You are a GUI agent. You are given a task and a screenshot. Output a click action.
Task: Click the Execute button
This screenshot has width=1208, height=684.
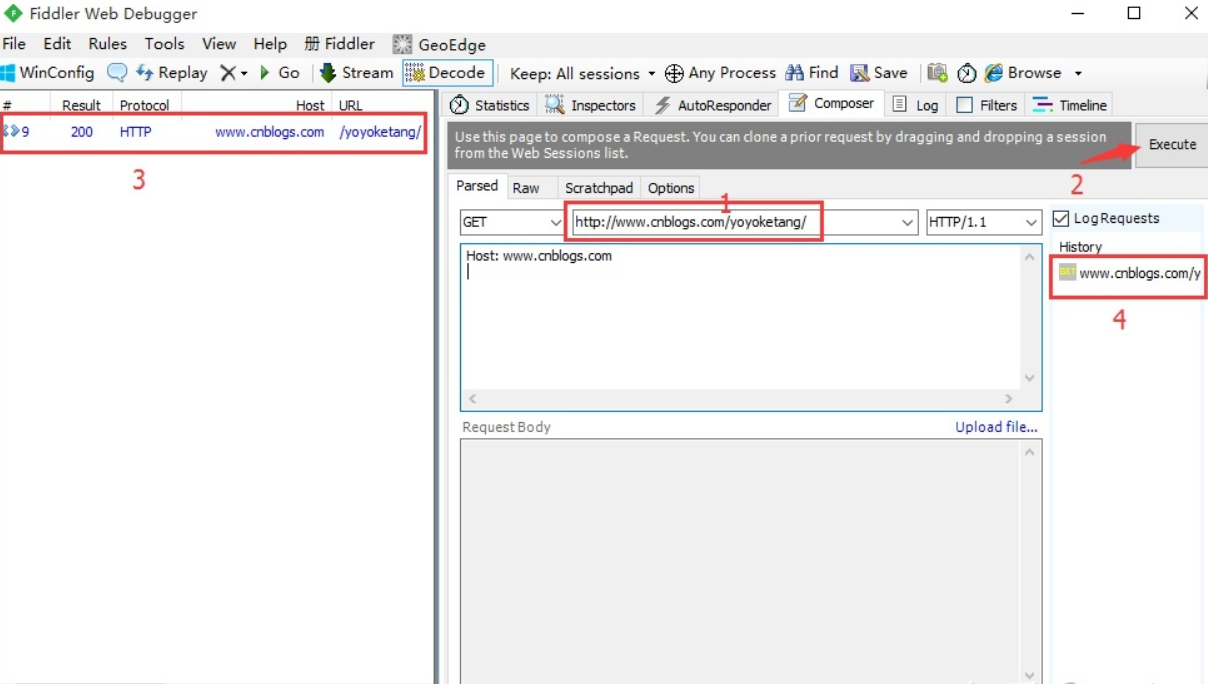pos(1172,145)
